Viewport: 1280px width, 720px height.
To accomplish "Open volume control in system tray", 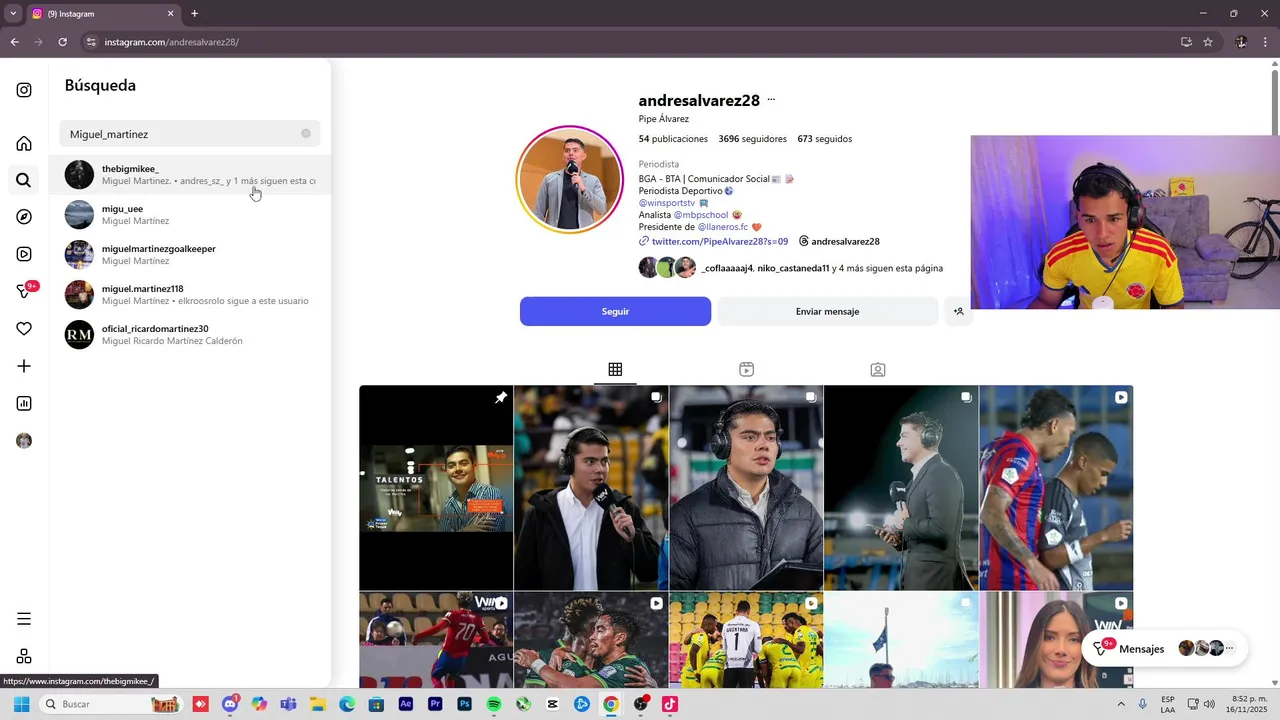I will [x=1210, y=704].
